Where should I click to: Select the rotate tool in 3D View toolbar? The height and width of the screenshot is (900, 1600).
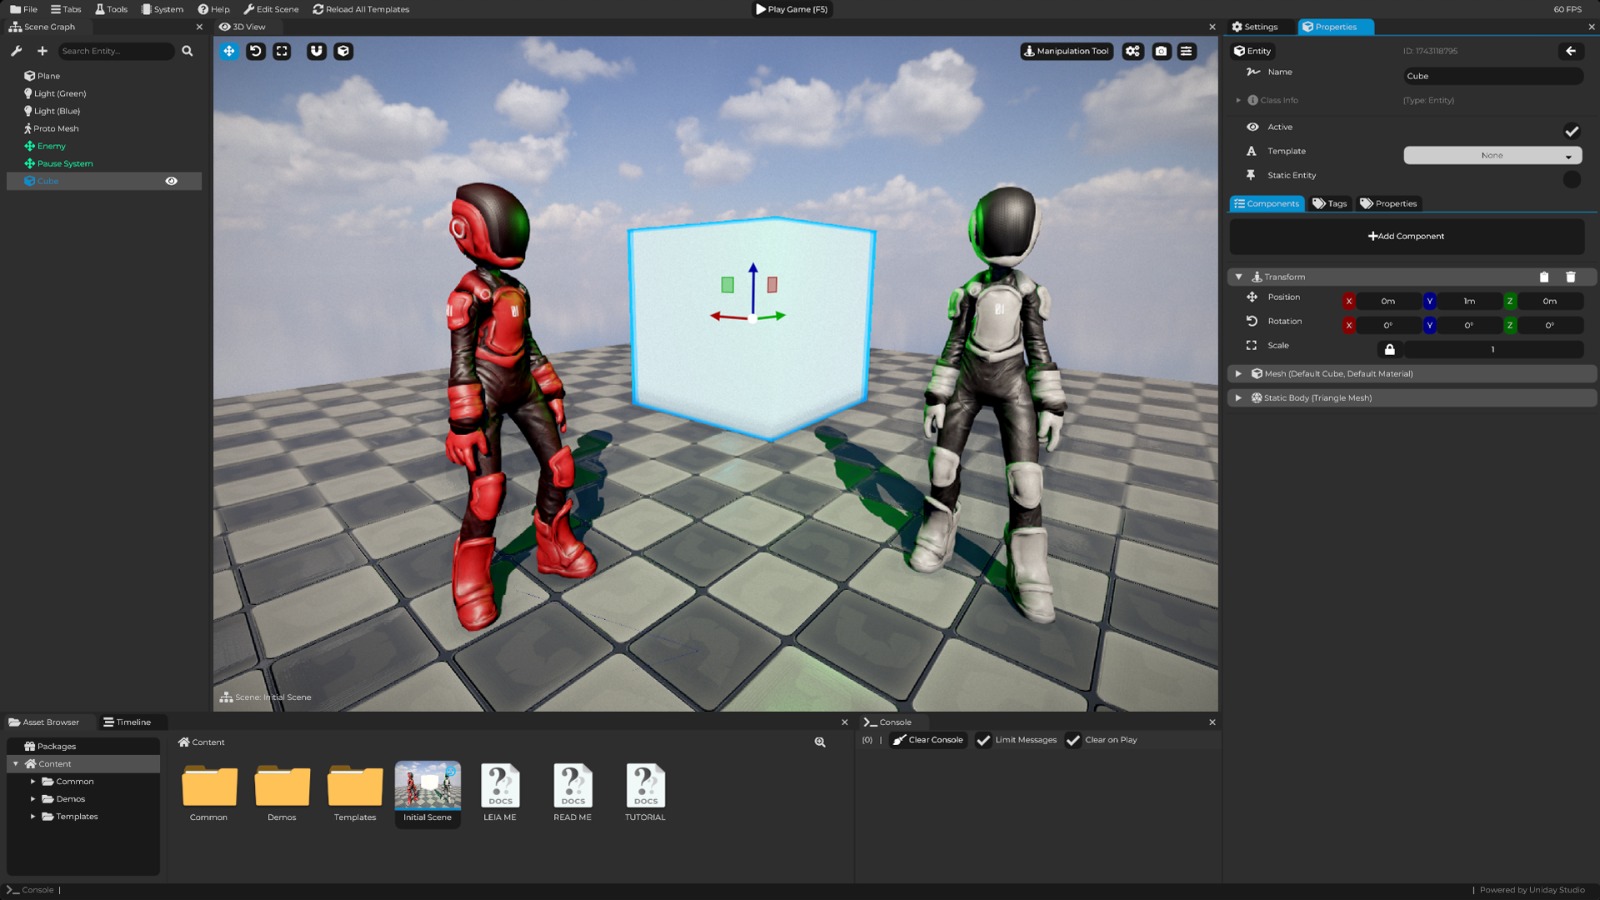point(256,51)
